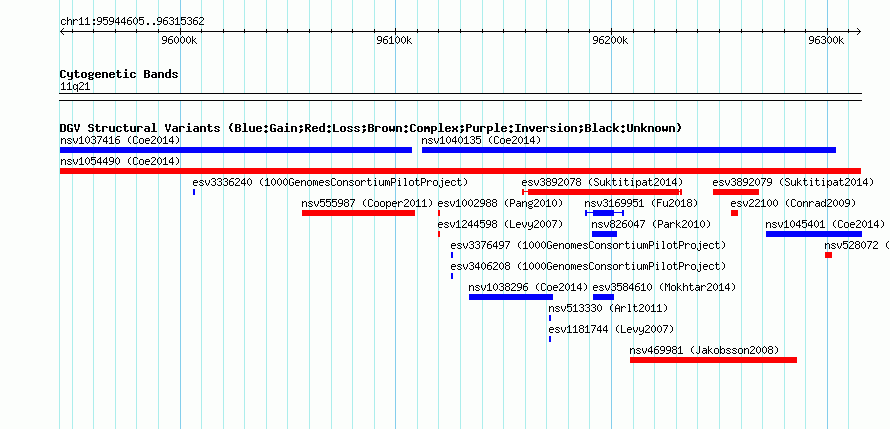
Task: Click the 96100k ruler position
Action: pos(395,40)
